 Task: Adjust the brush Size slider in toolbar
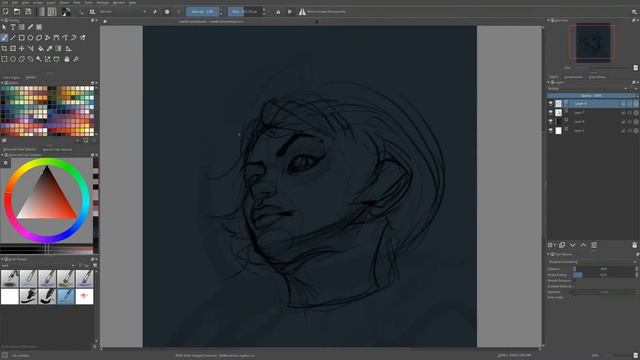244,12
